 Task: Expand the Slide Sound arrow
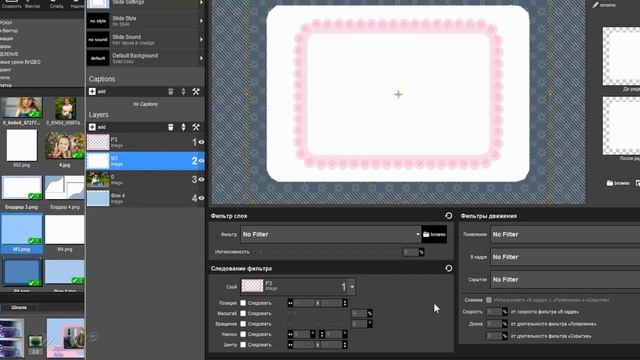click(x=201, y=40)
